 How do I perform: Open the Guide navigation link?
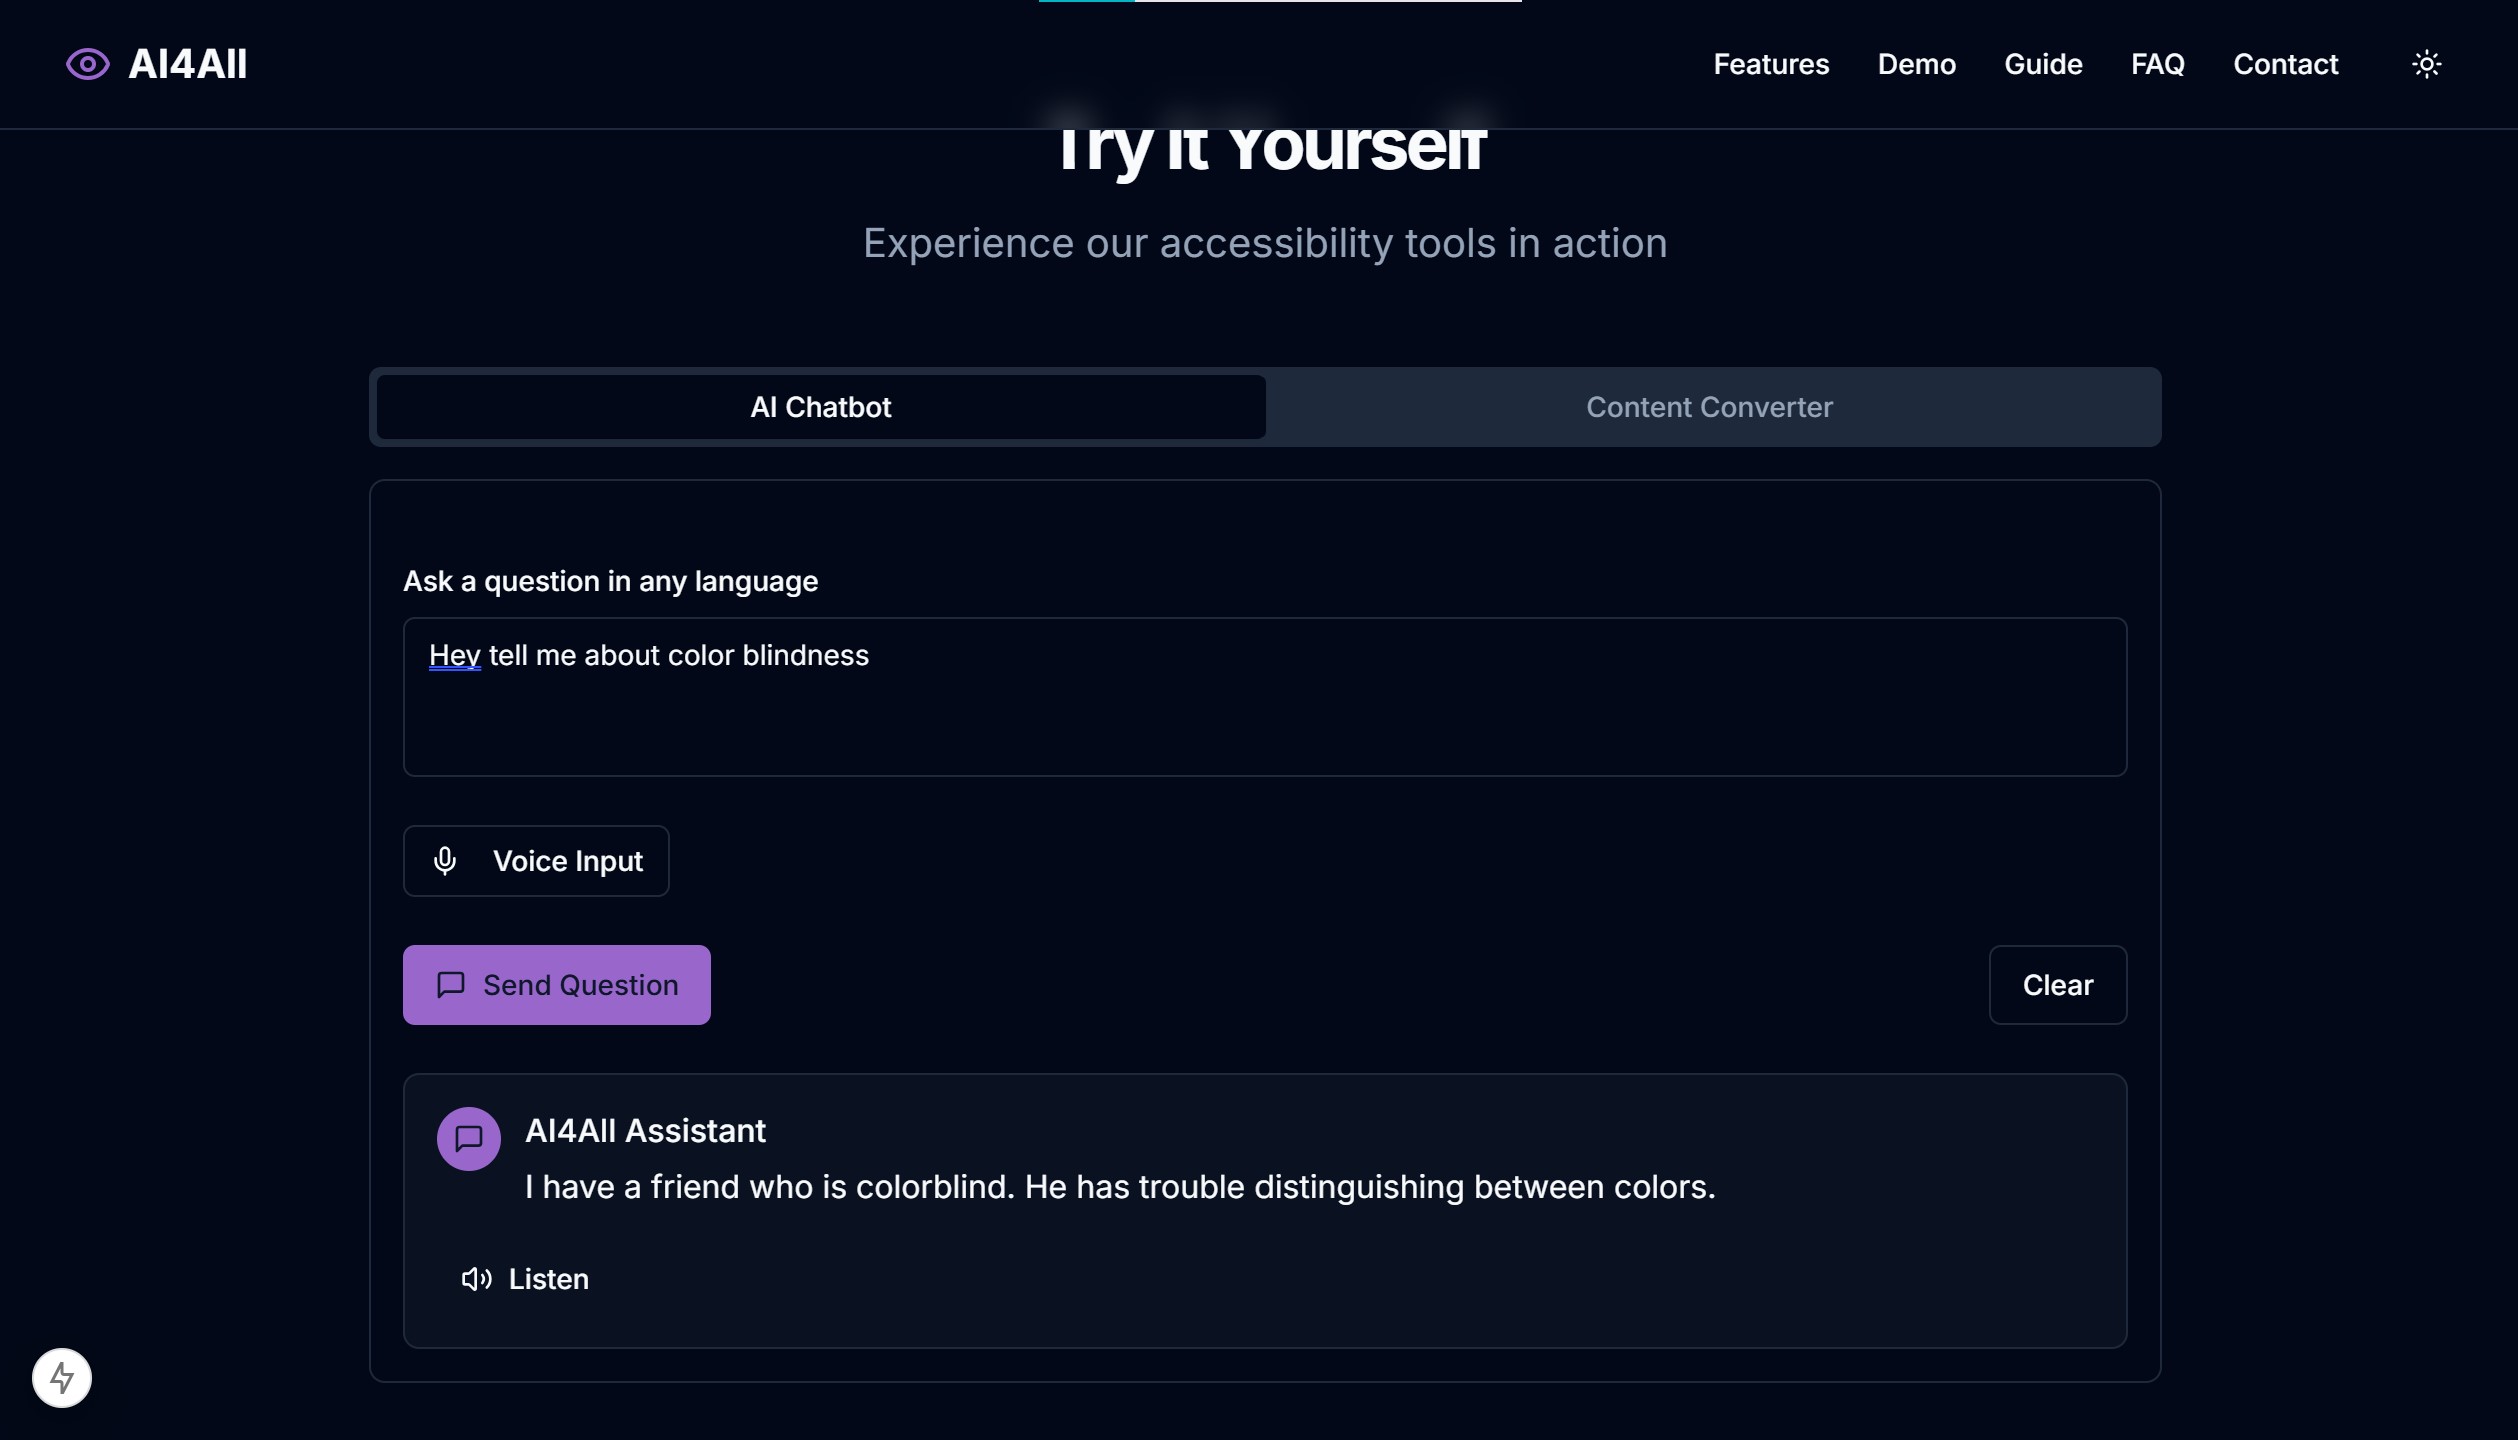coord(2043,64)
